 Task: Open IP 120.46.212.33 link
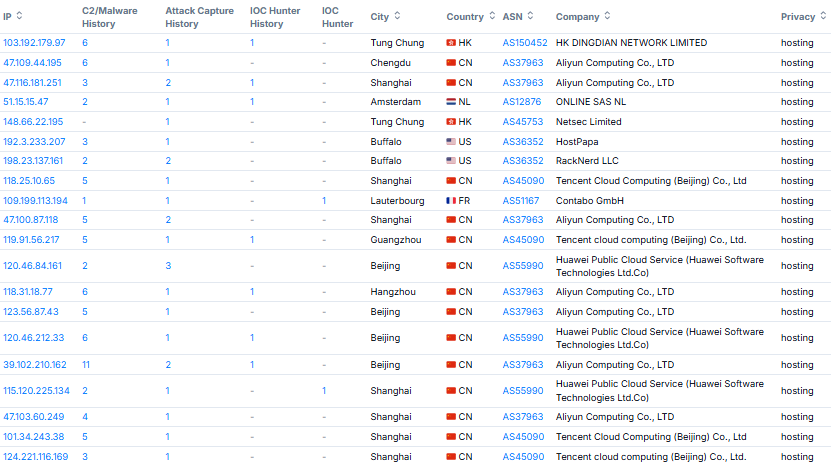(34, 338)
